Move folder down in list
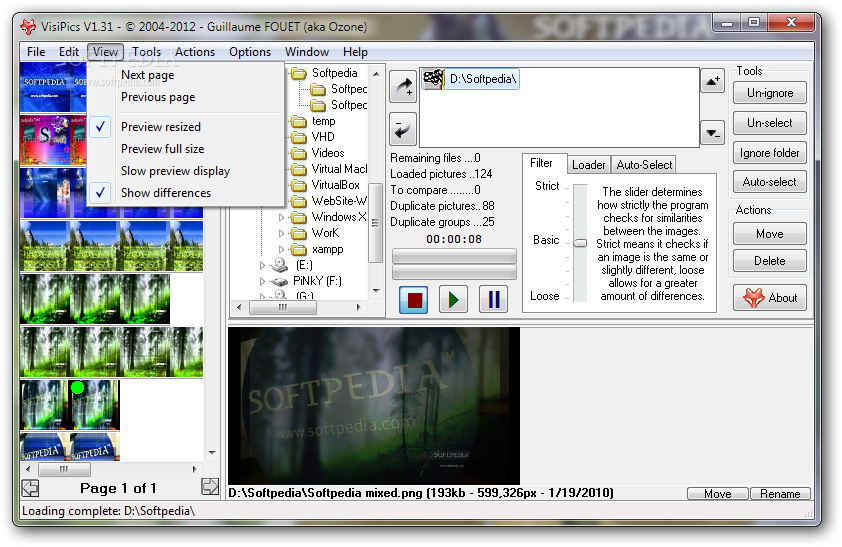The width and height of the screenshot is (842, 547). point(713,133)
